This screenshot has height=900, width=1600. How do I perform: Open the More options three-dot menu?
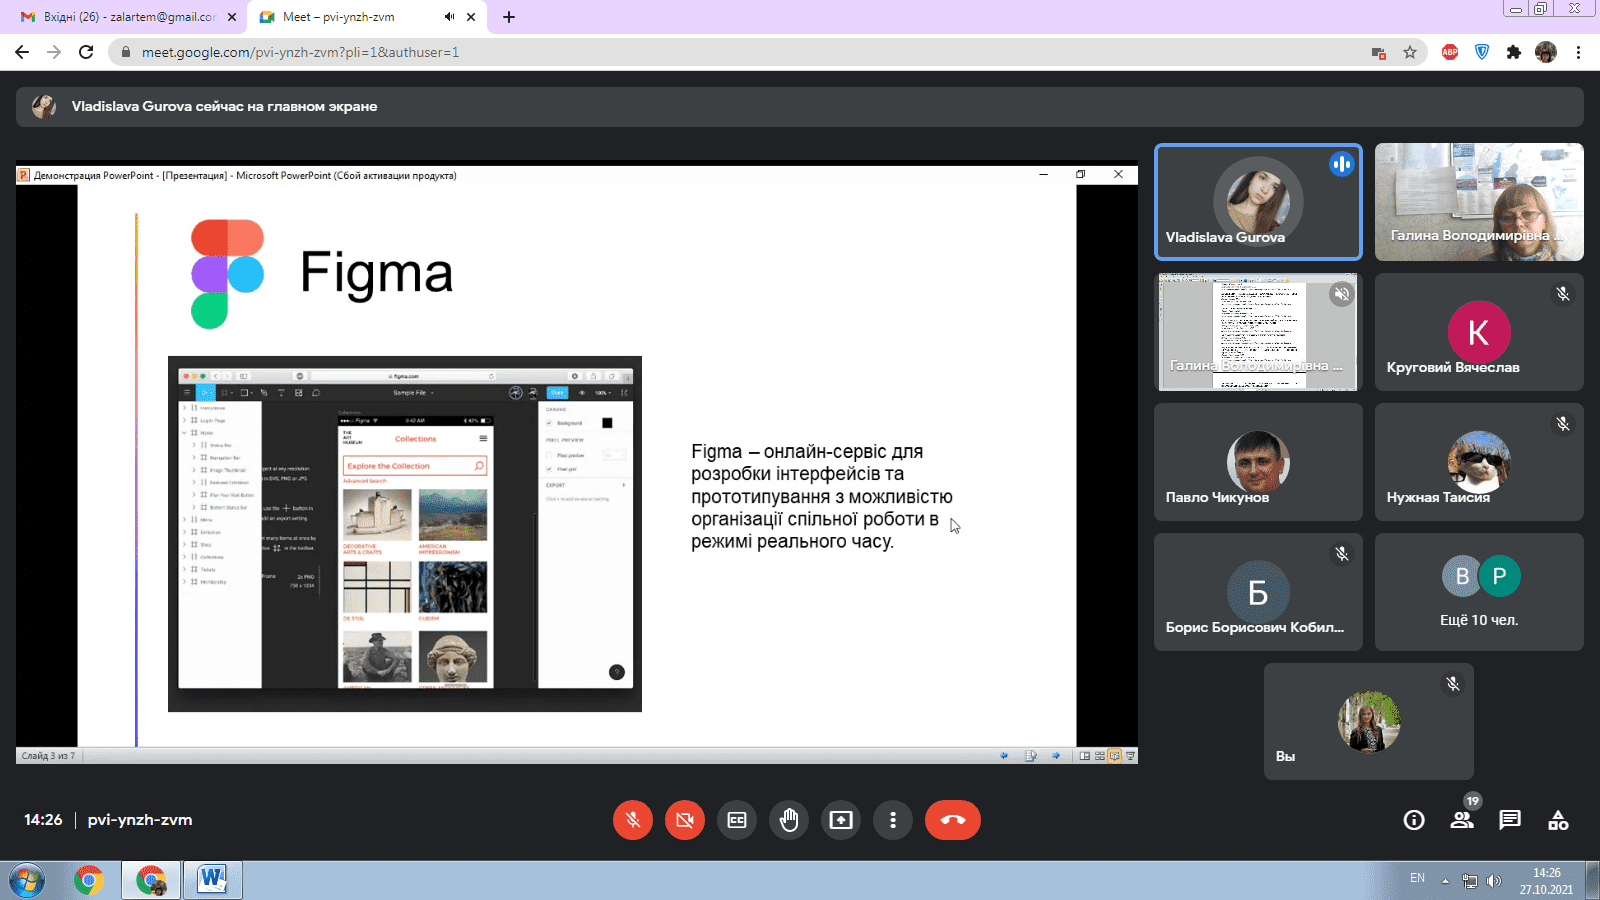click(x=893, y=820)
